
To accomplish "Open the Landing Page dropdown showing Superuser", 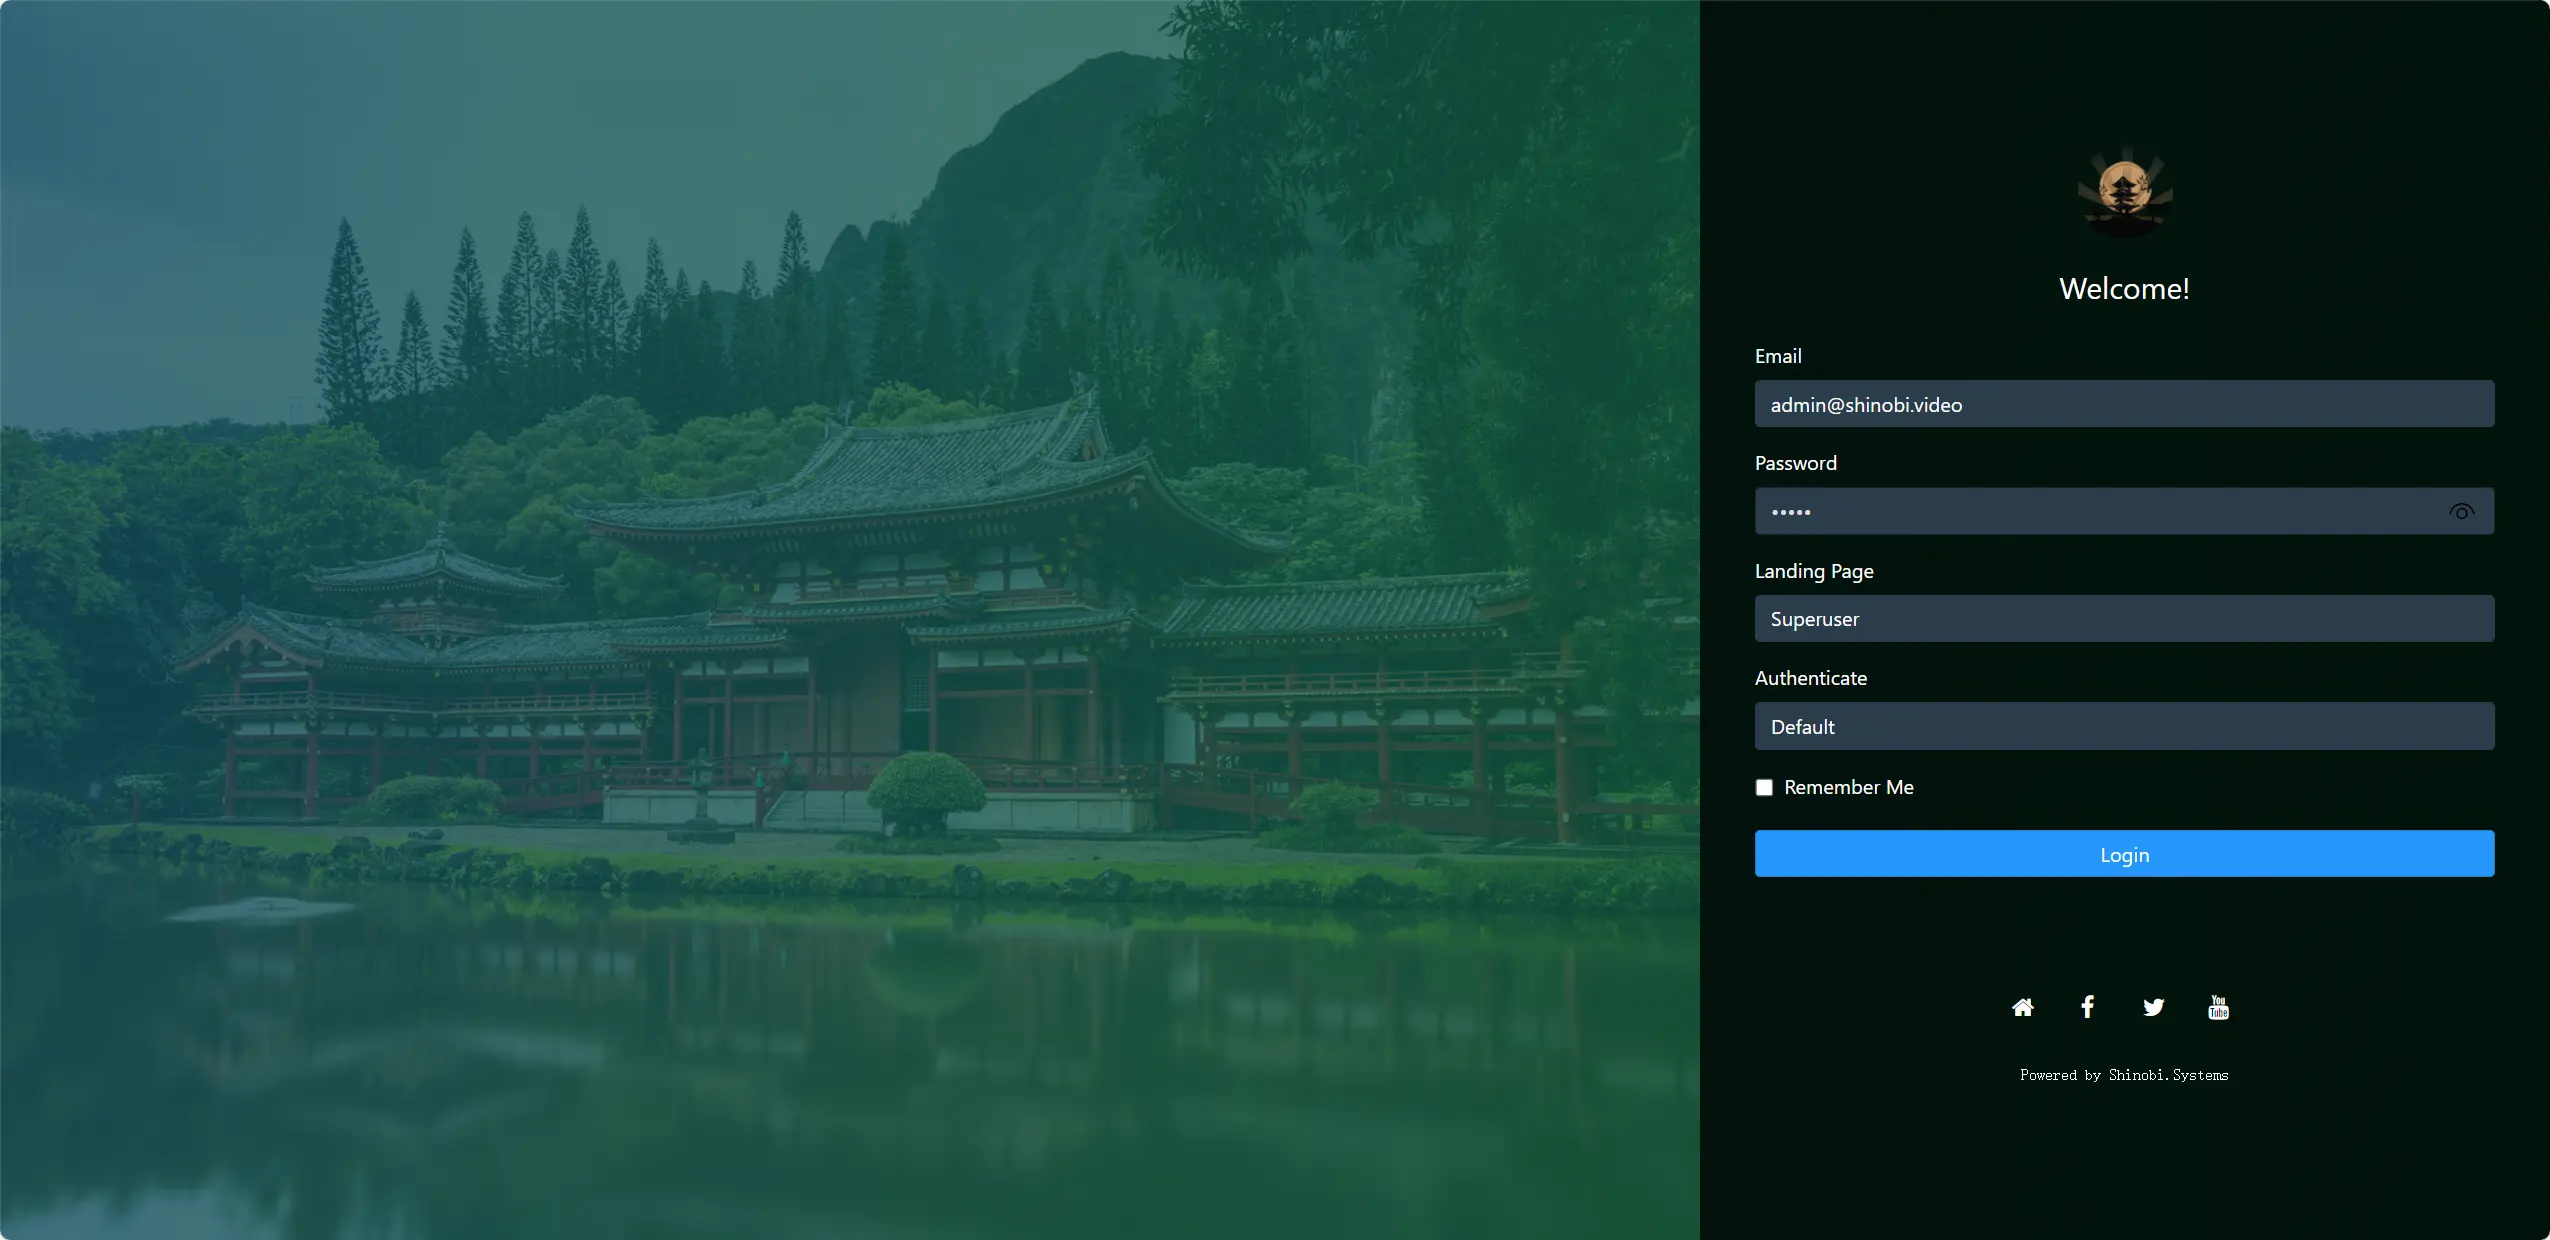I will 2124,619.
